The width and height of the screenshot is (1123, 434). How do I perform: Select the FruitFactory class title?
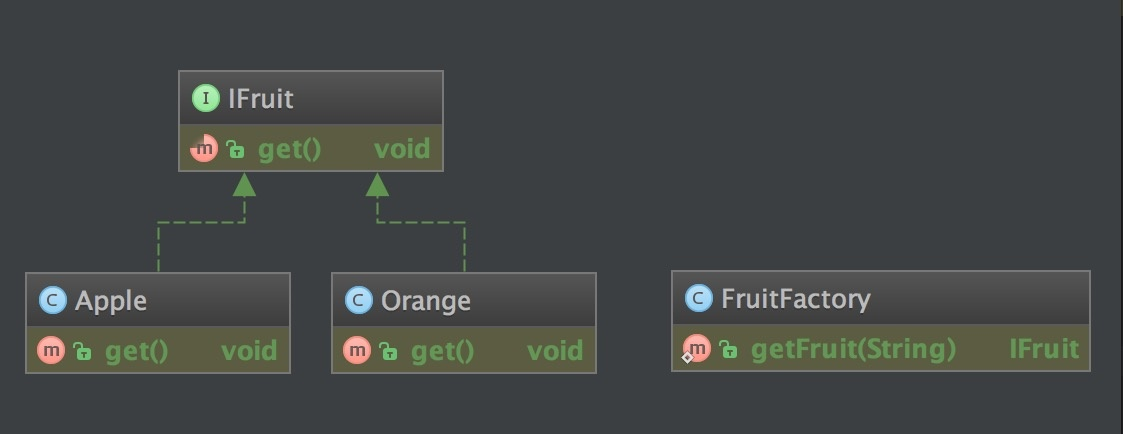click(x=795, y=298)
